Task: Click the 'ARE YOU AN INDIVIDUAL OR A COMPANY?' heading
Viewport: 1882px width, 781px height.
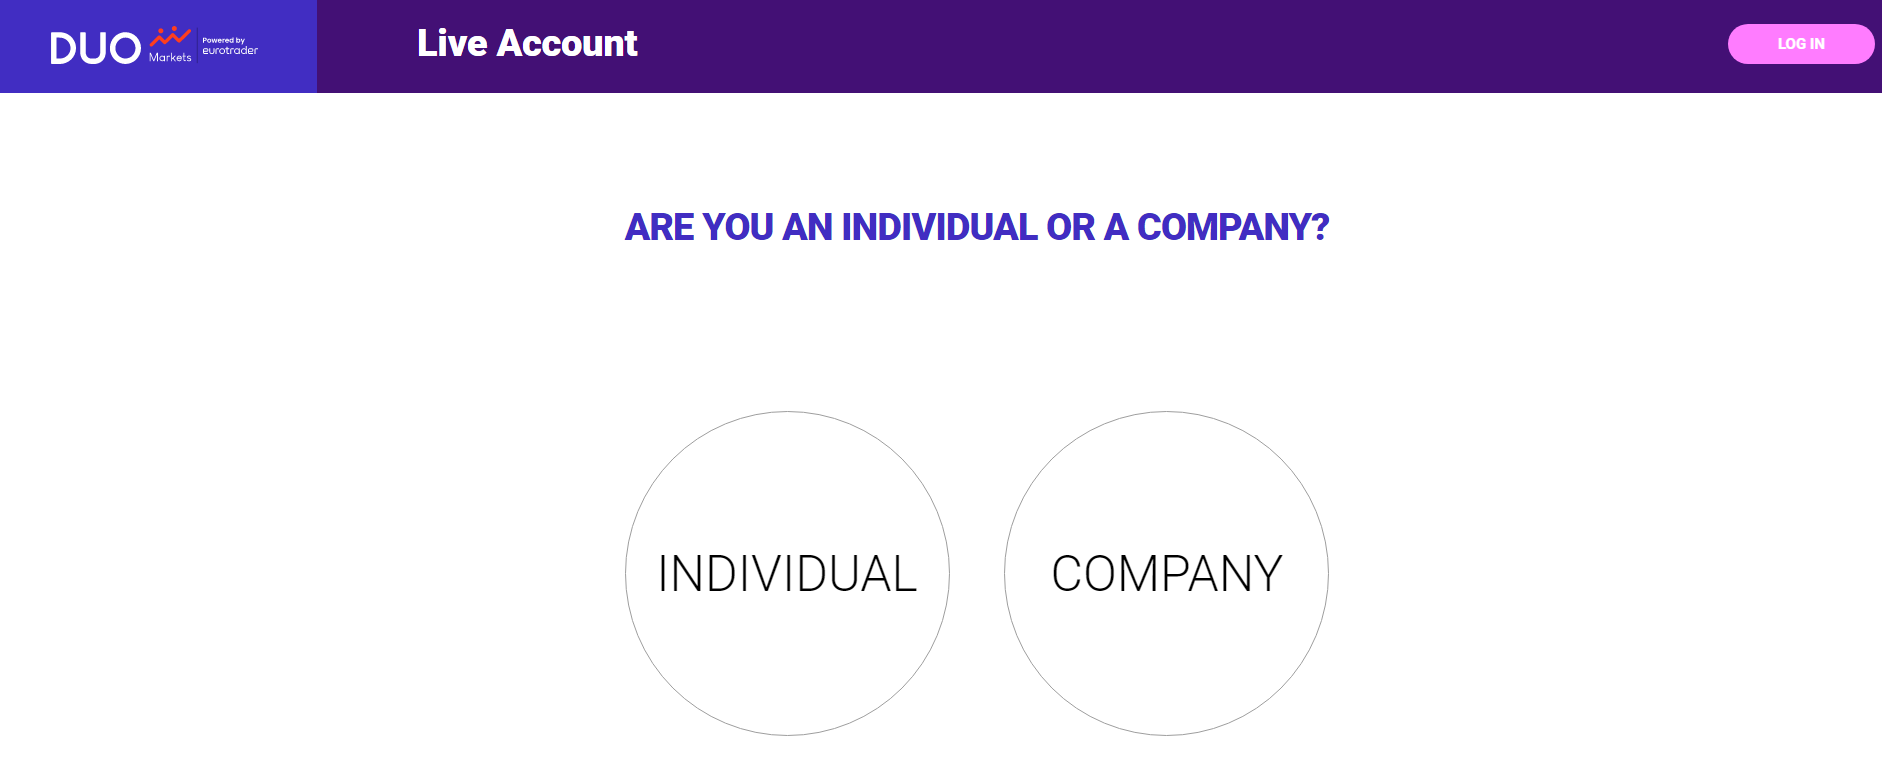Action: tap(977, 227)
